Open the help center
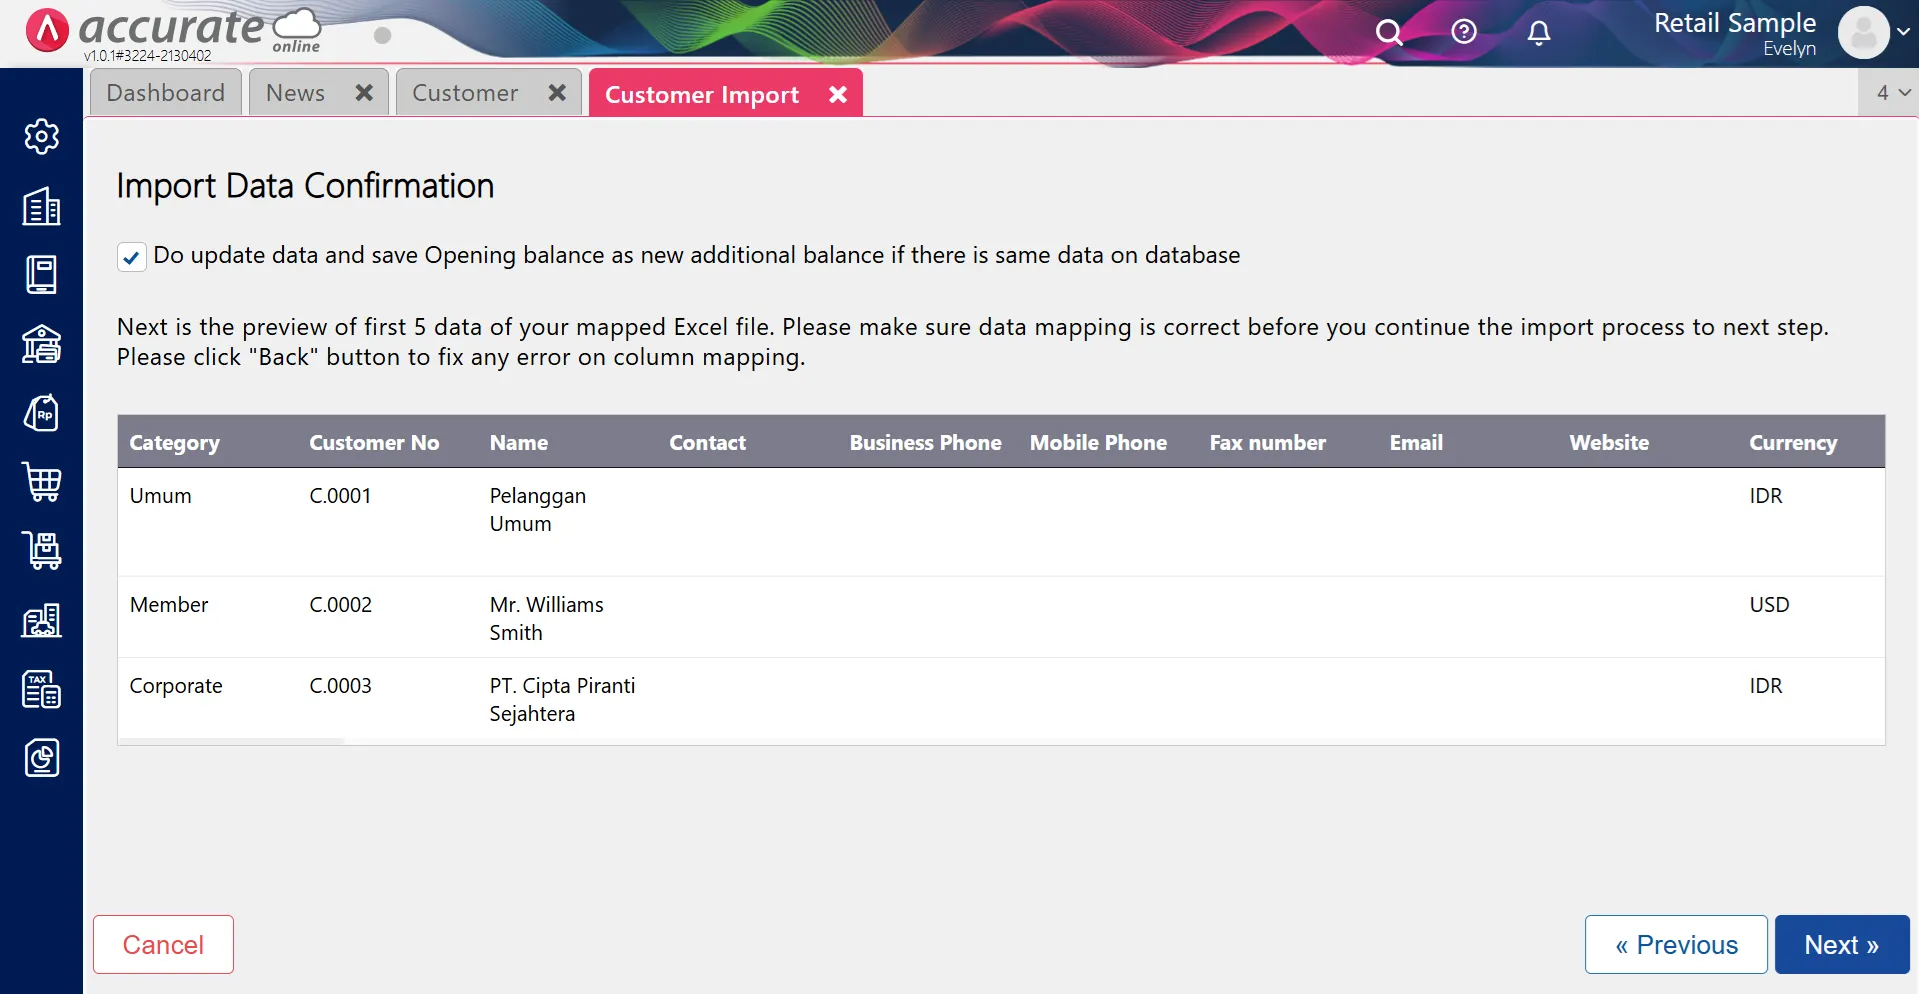Screen dimensions: 1919x994 tap(1463, 32)
